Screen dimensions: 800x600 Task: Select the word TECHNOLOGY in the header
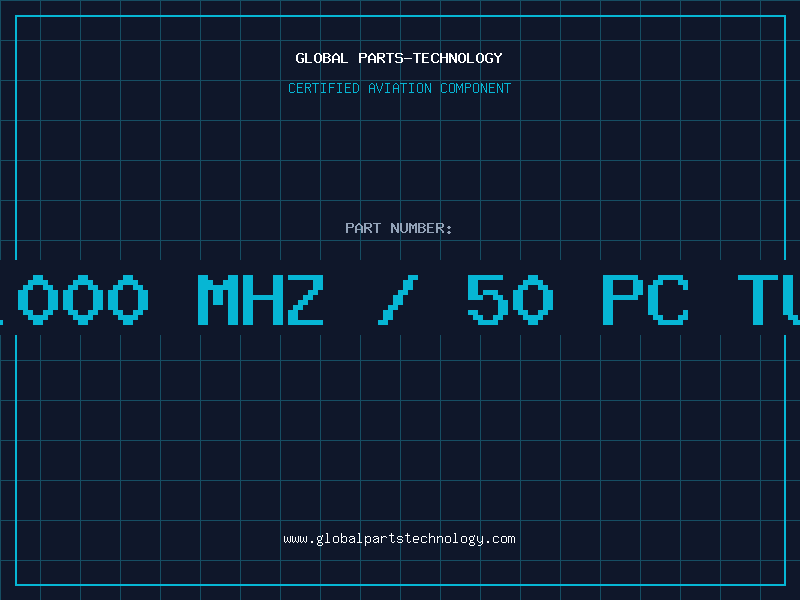[x=458, y=58]
